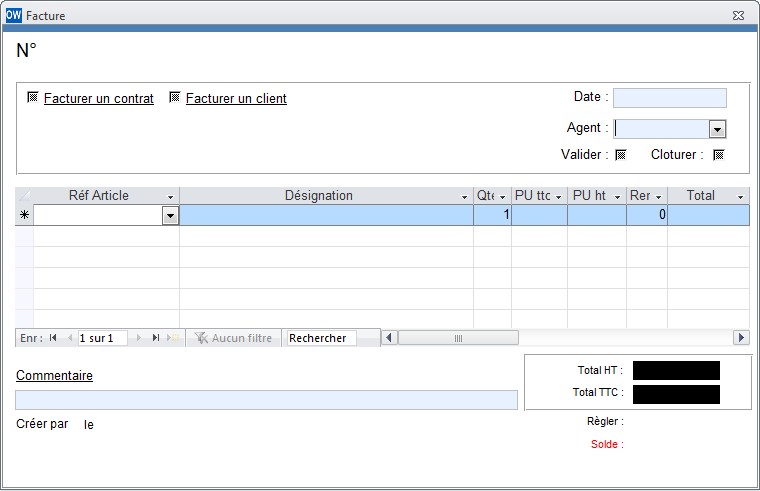Click the datasheet select-all corner
The height and width of the screenshot is (491, 760).
24,195
